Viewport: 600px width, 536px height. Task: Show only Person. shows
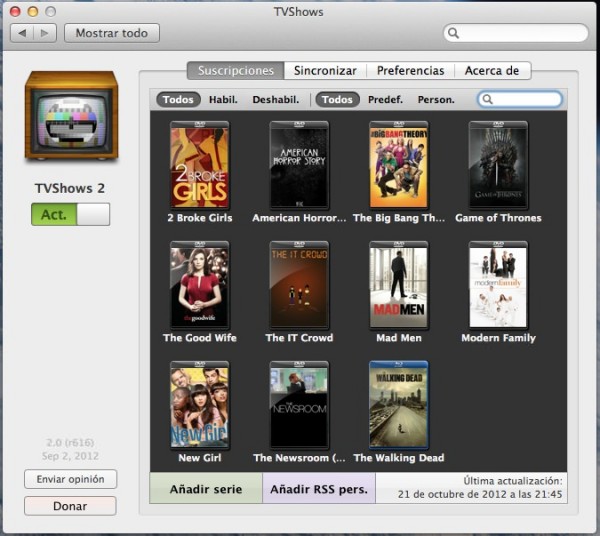click(x=436, y=100)
